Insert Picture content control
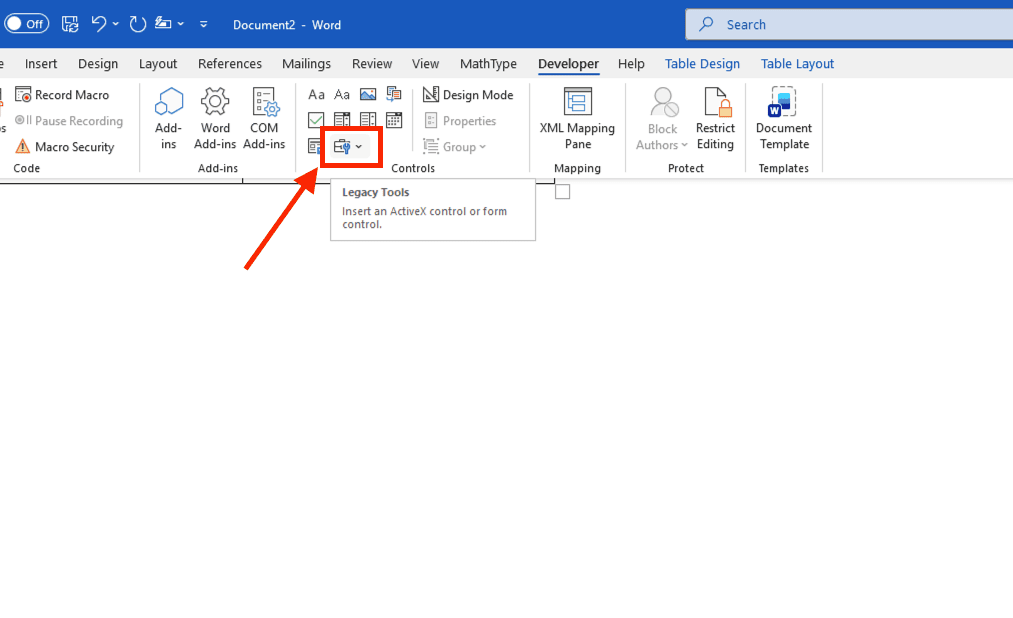Screen dimensions: 1013x618 [368, 95]
